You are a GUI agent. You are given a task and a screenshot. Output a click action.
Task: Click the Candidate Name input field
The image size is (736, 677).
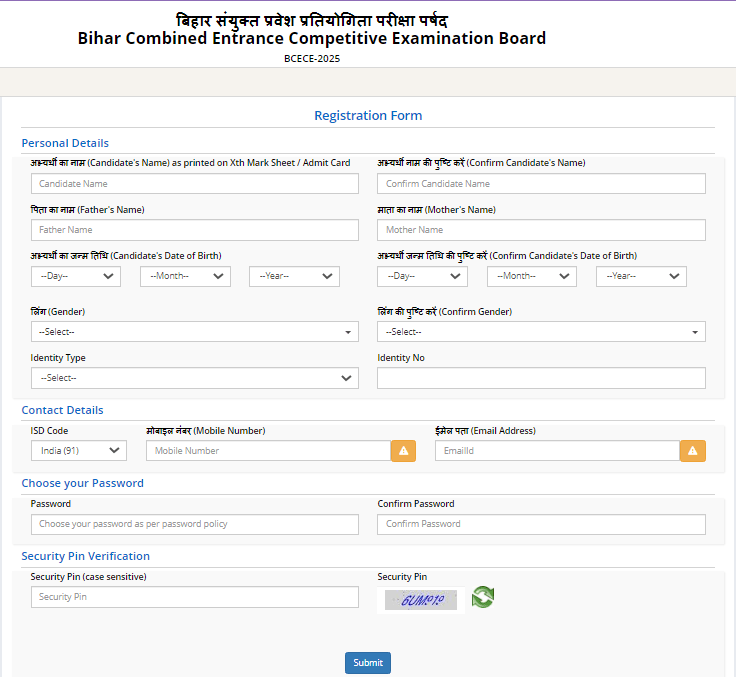(x=194, y=184)
